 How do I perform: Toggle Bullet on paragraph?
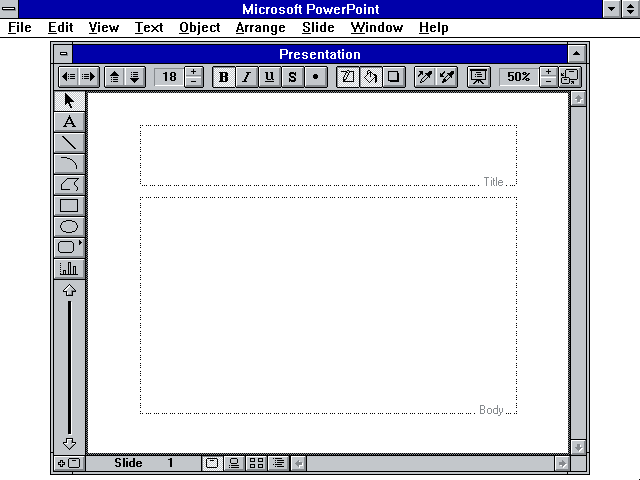click(x=316, y=77)
